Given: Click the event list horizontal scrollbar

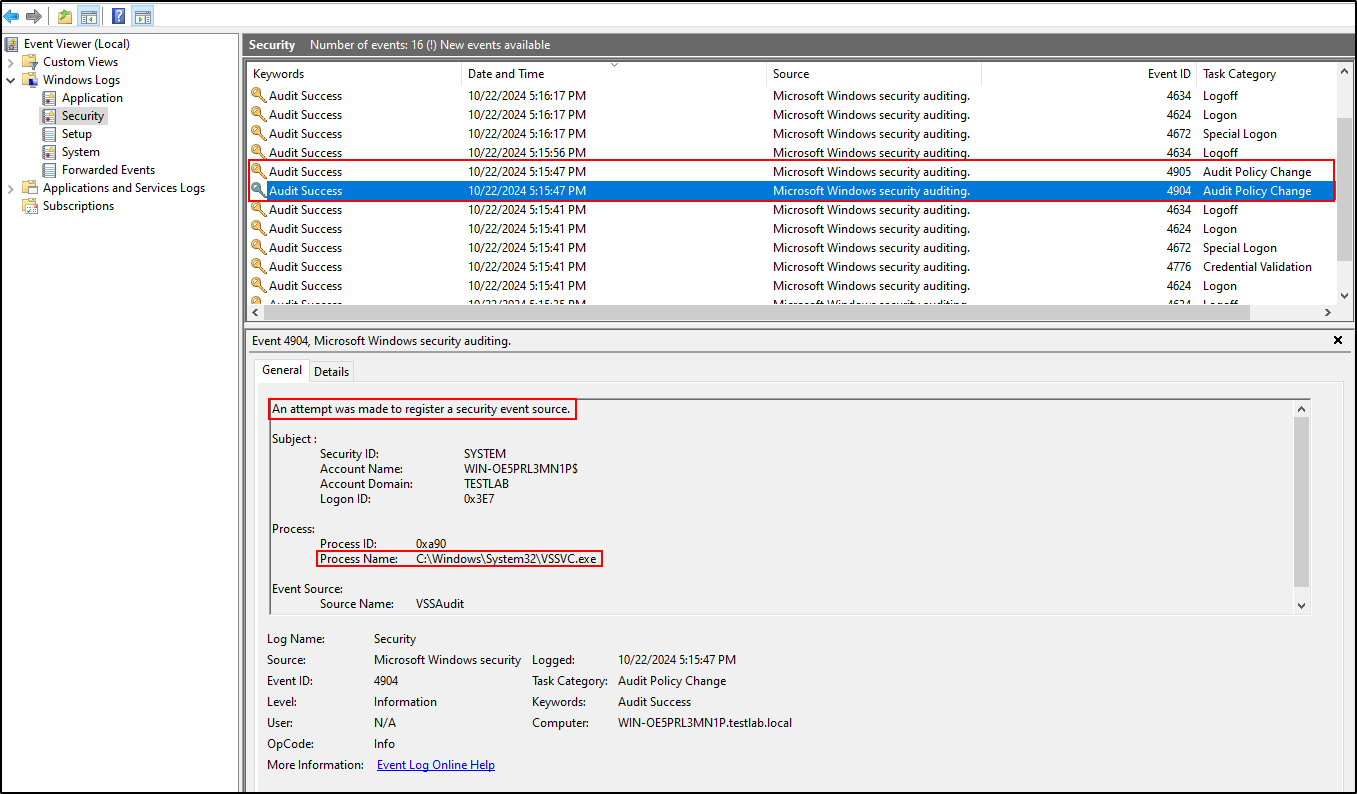Looking at the screenshot, I should click(750, 313).
